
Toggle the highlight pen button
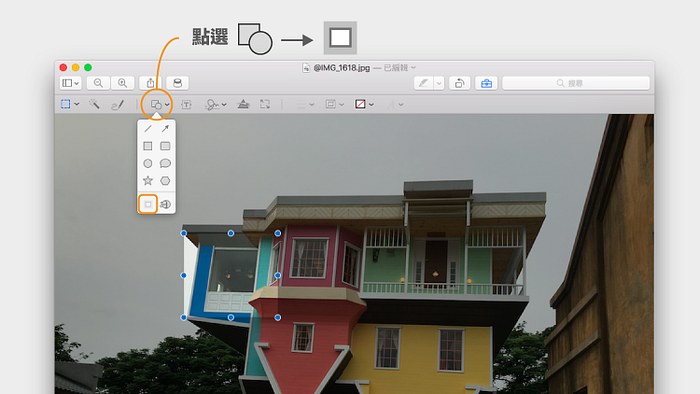click(423, 83)
